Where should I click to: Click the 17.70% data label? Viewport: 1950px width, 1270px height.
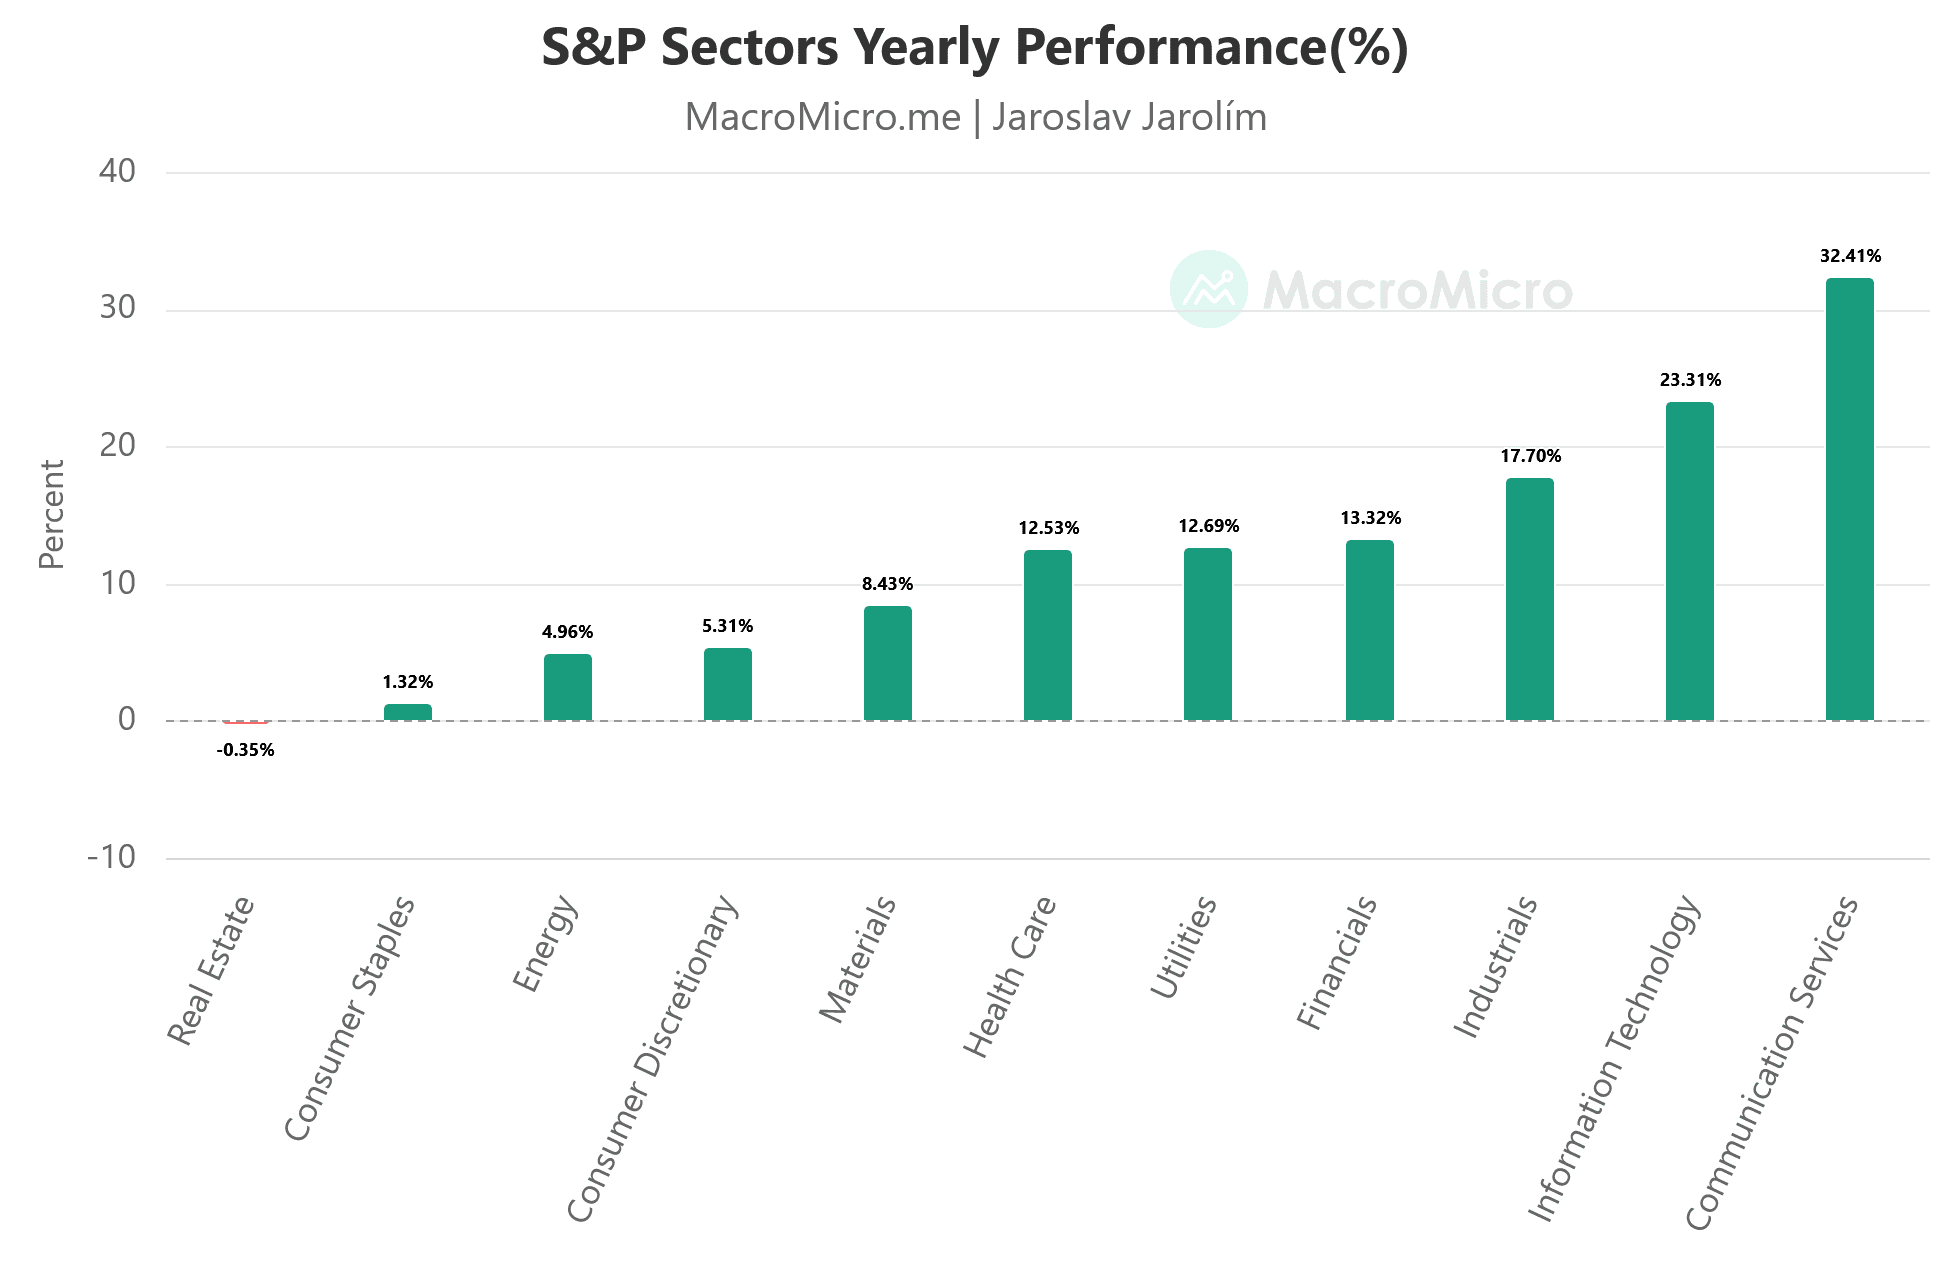pos(1530,456)
